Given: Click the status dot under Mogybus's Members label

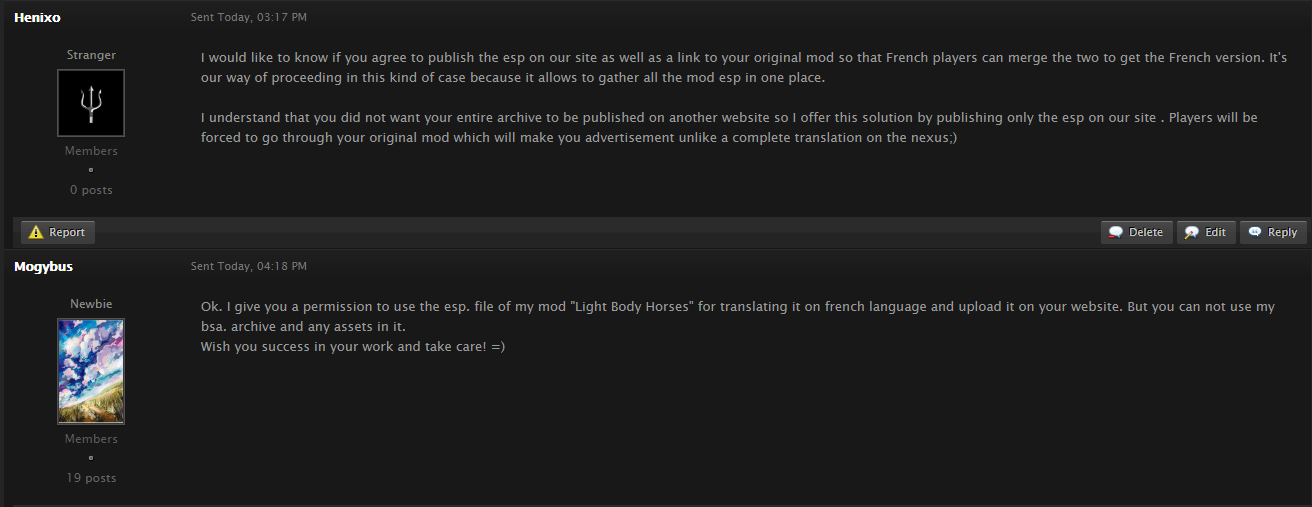Looking at the screenshot, I should 91,458.
